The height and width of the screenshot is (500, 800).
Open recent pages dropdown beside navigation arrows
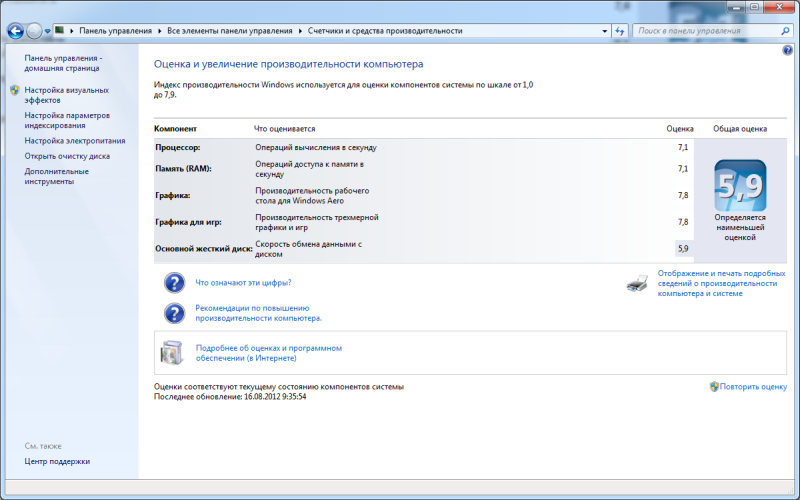pos(47,31)
